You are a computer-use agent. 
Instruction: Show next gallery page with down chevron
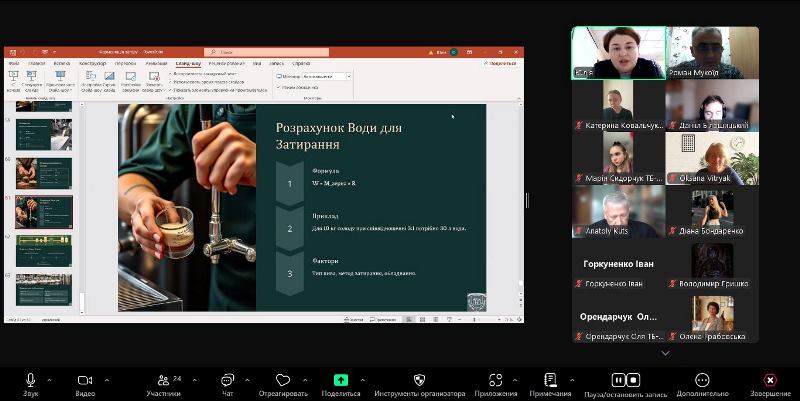coord(665,353)
